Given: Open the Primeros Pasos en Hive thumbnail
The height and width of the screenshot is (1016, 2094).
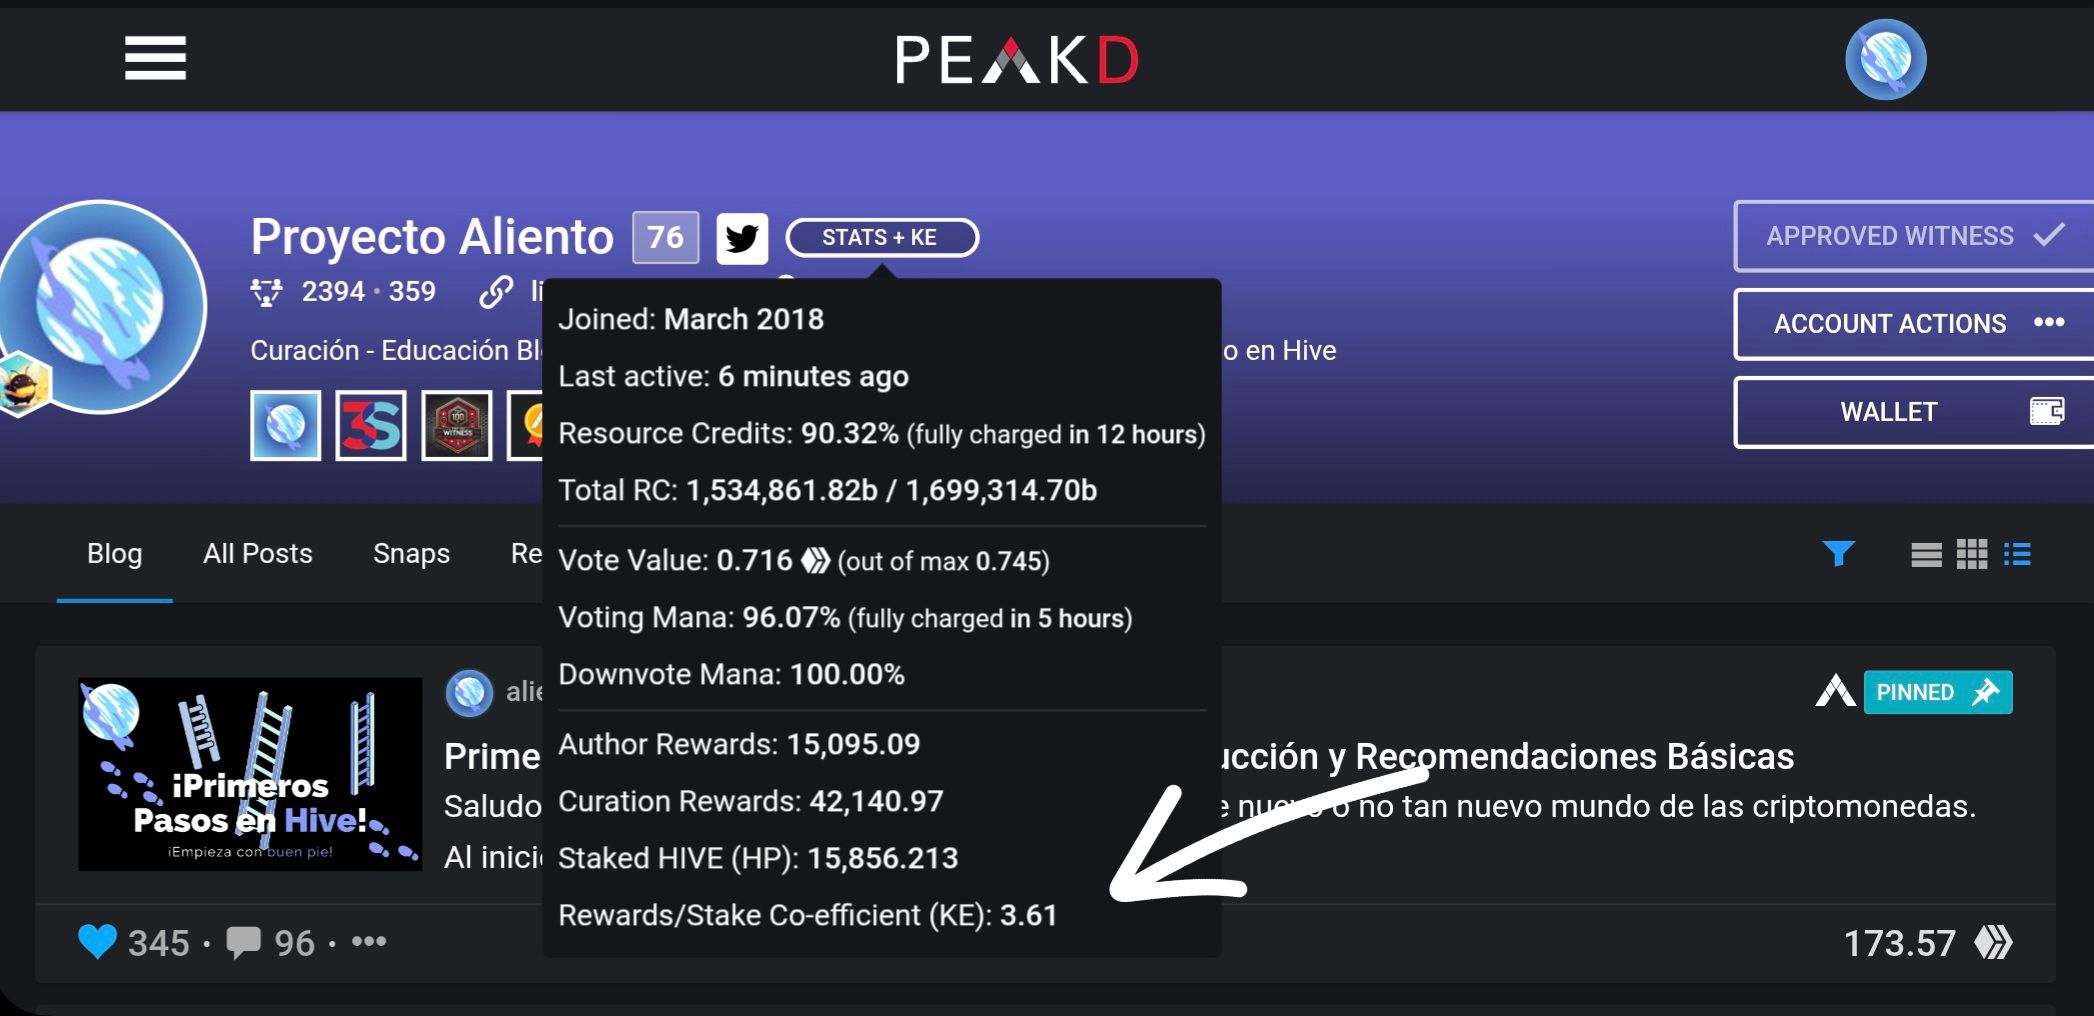Looking at the screenshot, I should point(250,774).
